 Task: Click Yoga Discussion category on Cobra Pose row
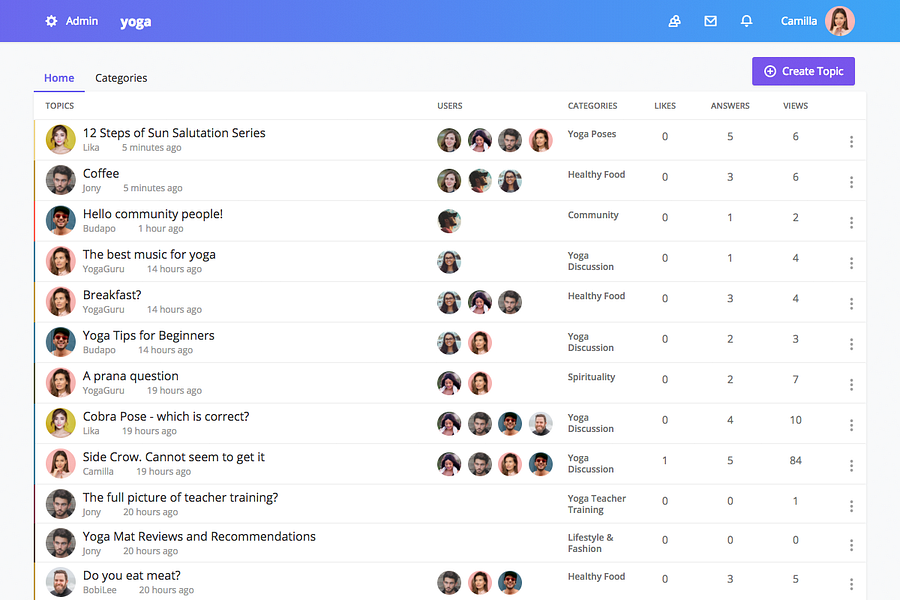tap(591, 423)
